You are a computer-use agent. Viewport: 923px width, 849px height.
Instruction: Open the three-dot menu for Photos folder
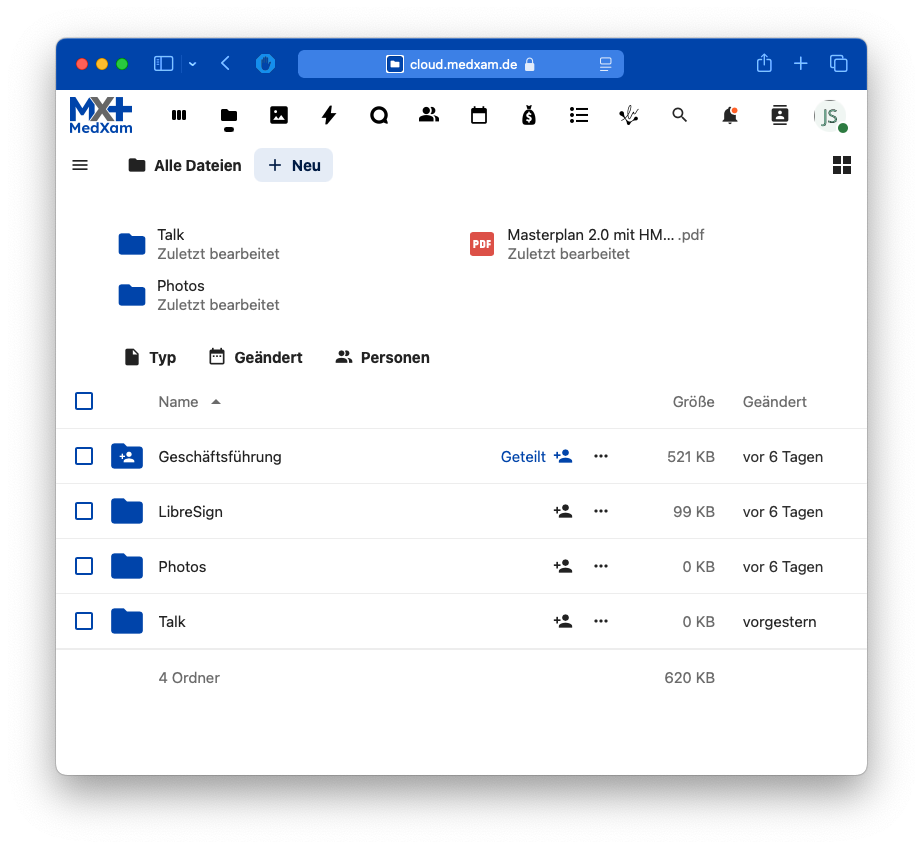[x=601, y=566]
